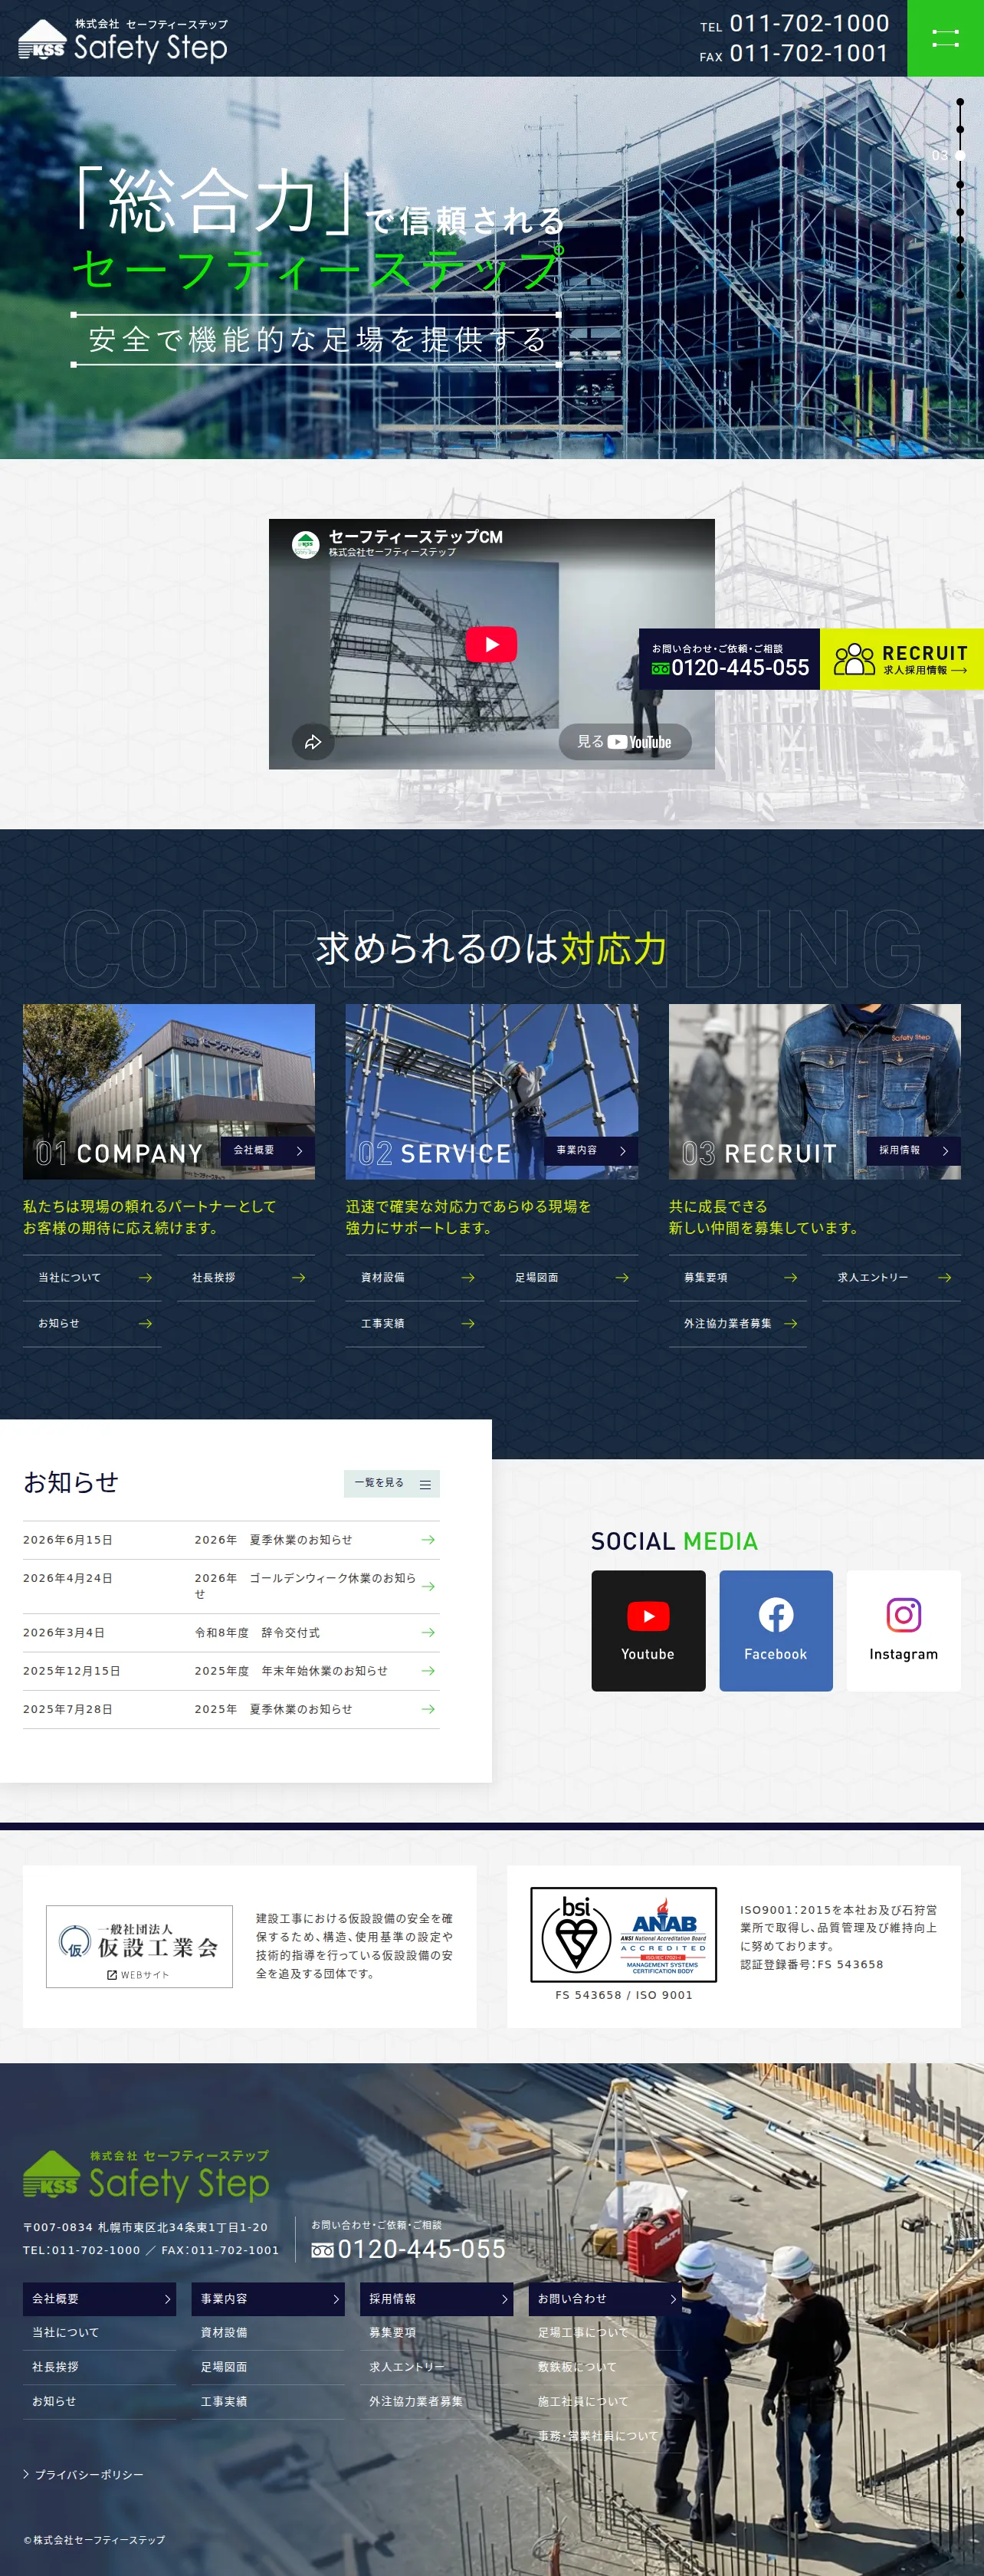Click the 一覧を見る list button

(392, 1483)
